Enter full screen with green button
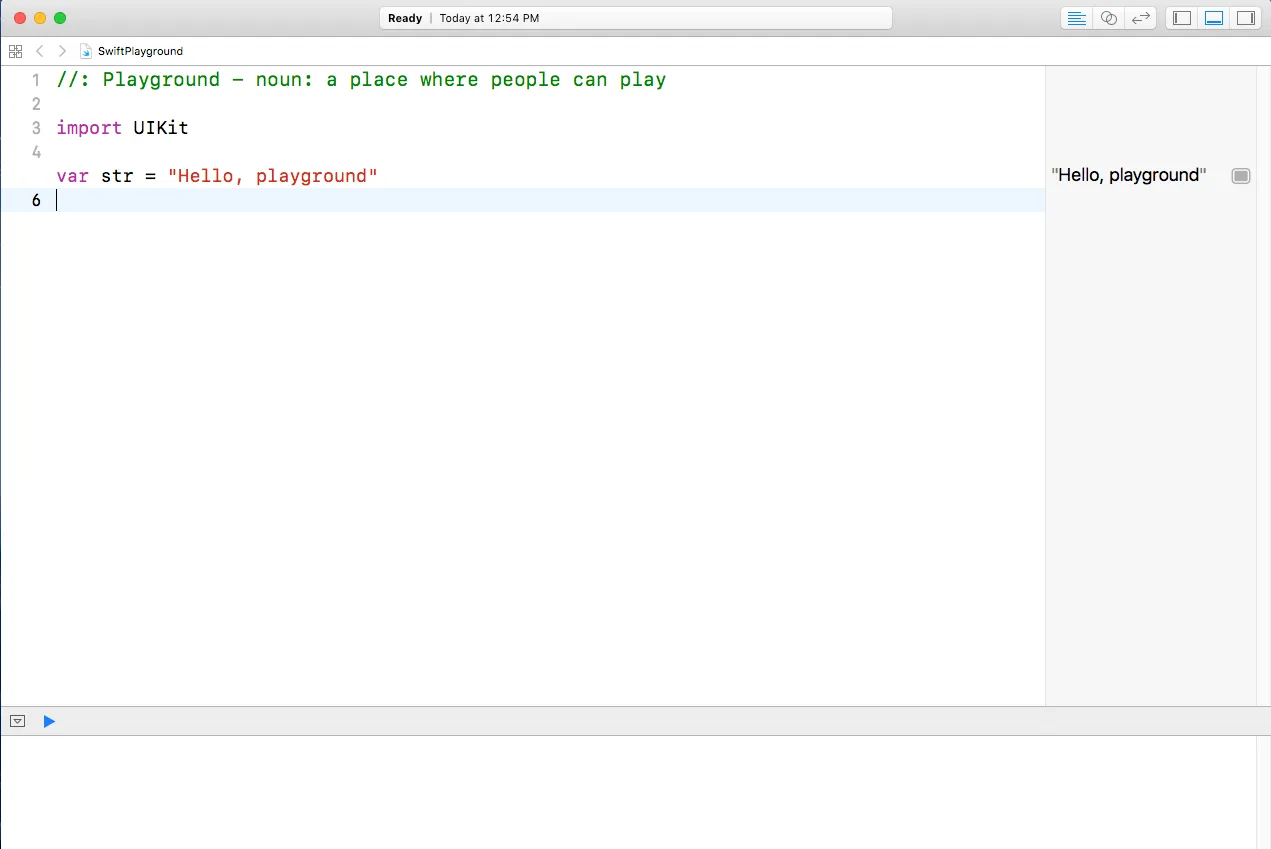 click(60, 18)
